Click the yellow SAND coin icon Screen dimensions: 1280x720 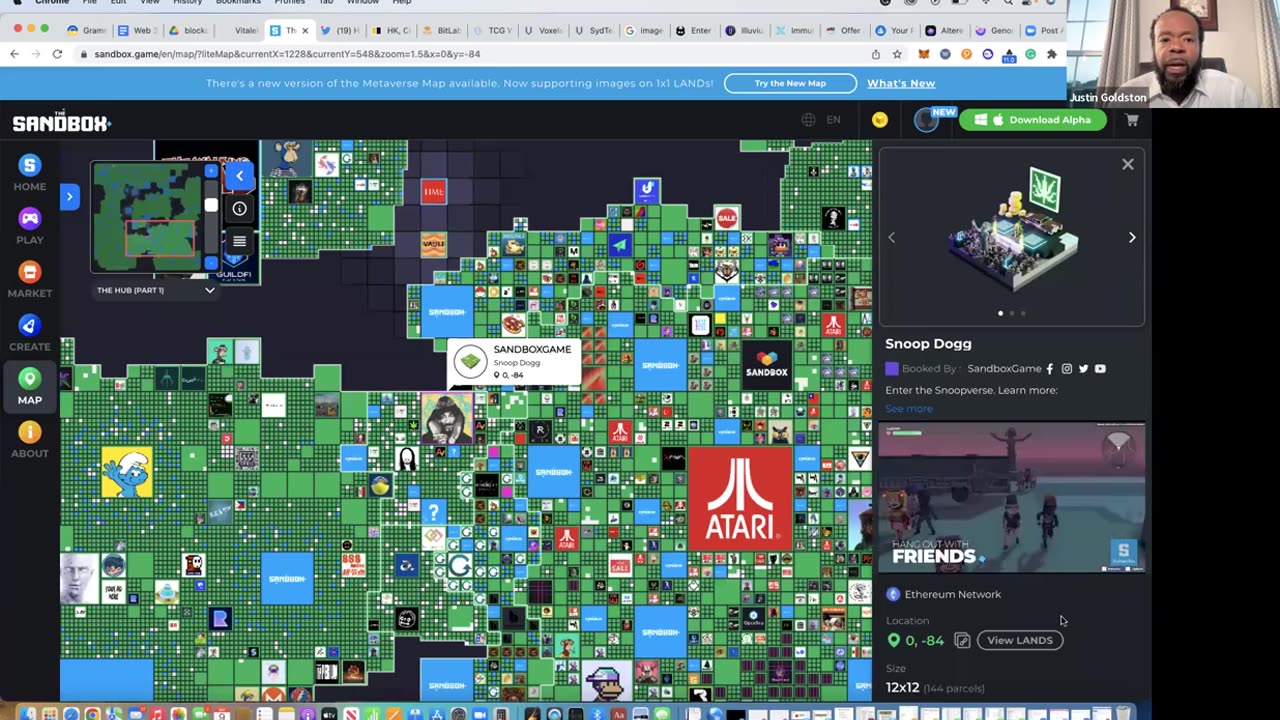point(880,120)
